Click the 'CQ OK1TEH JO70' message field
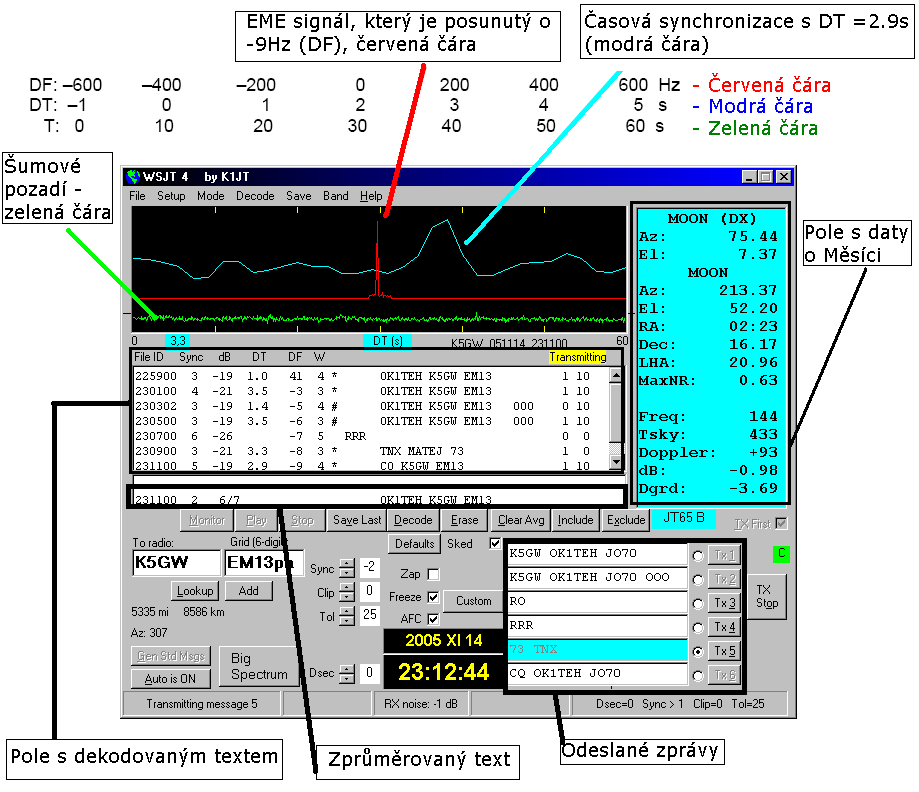 coord(597,674)
